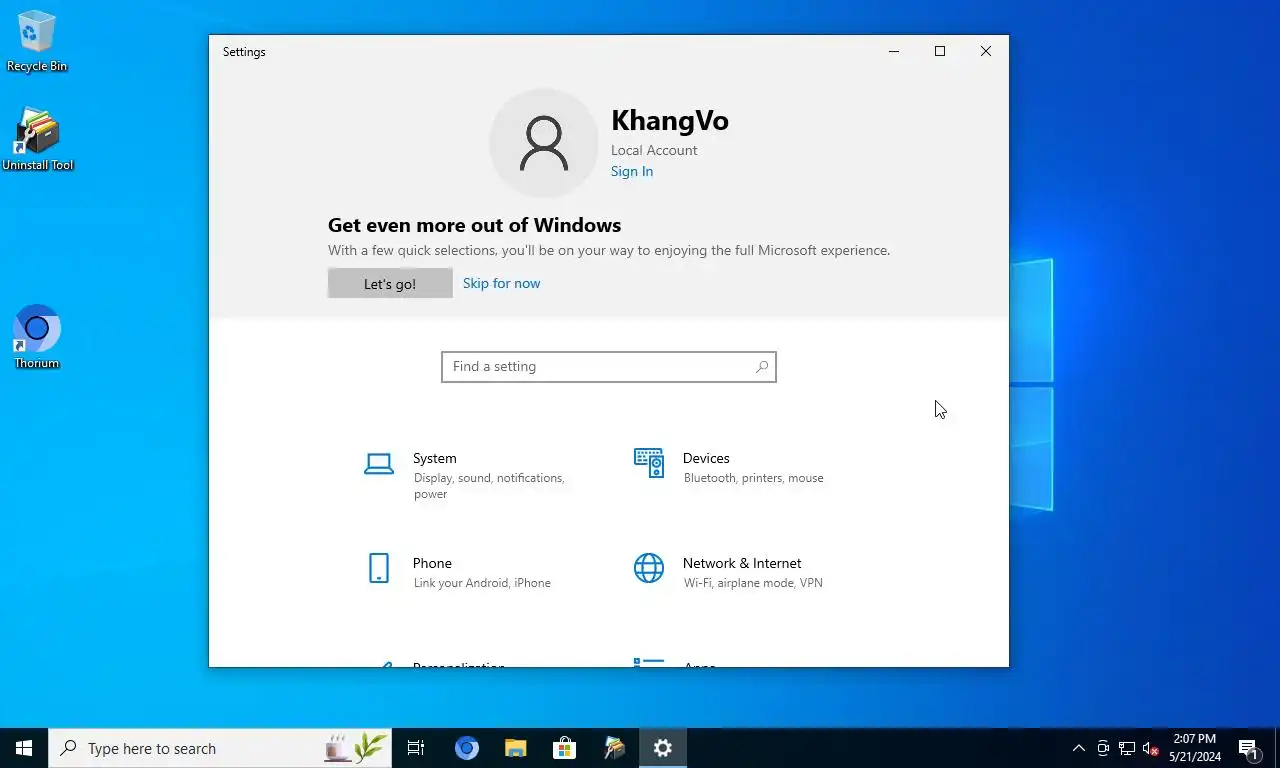Open the Network & Internet globe icon
The image size is (1280, 768).
pos(649,568)
